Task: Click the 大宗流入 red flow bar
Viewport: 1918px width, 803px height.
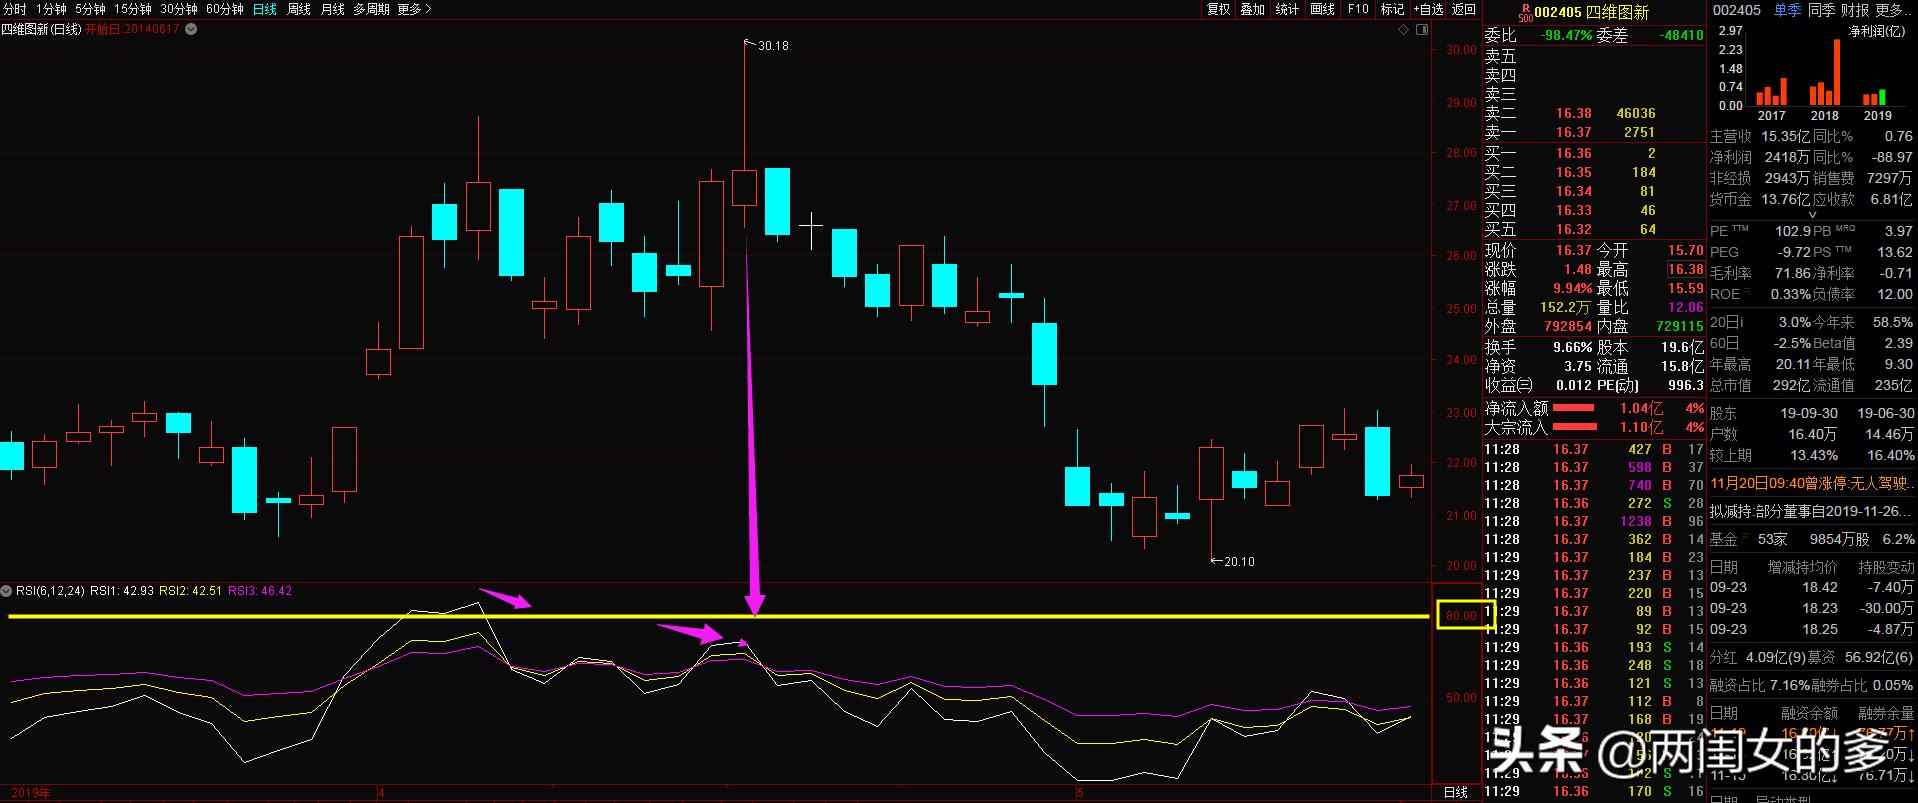Action: click(x=1573, y=427)
